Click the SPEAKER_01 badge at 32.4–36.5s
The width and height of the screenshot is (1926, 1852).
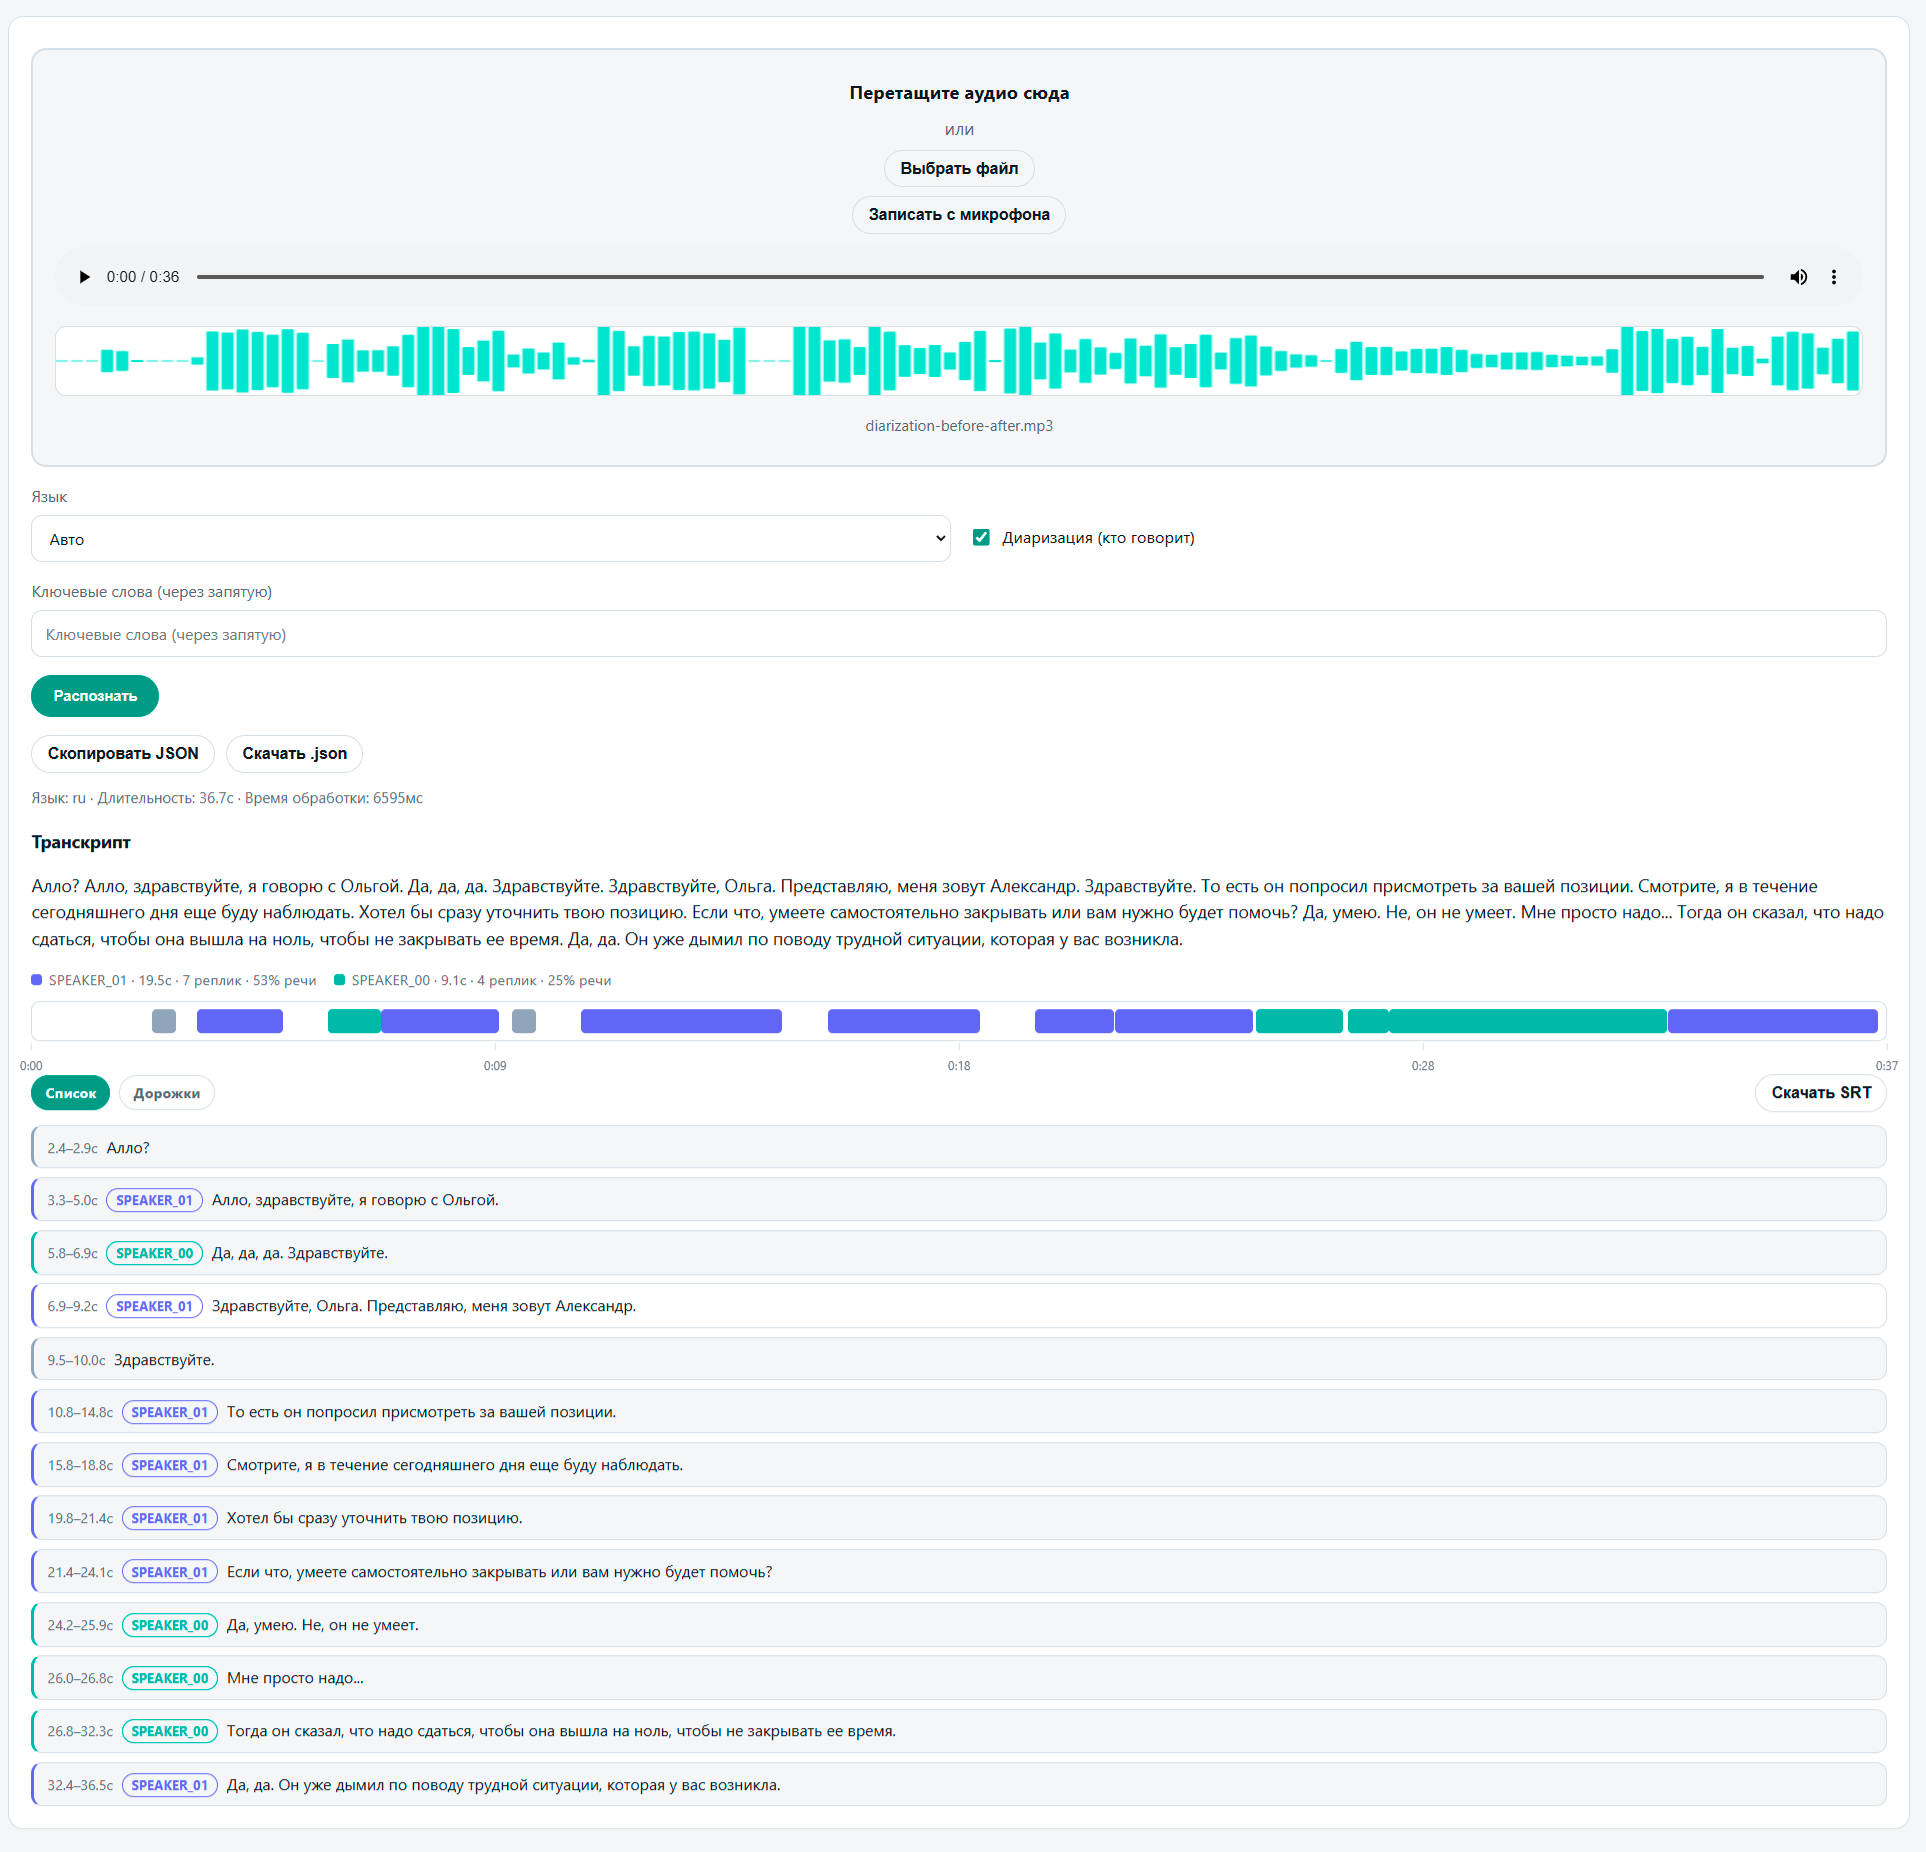170,1785
